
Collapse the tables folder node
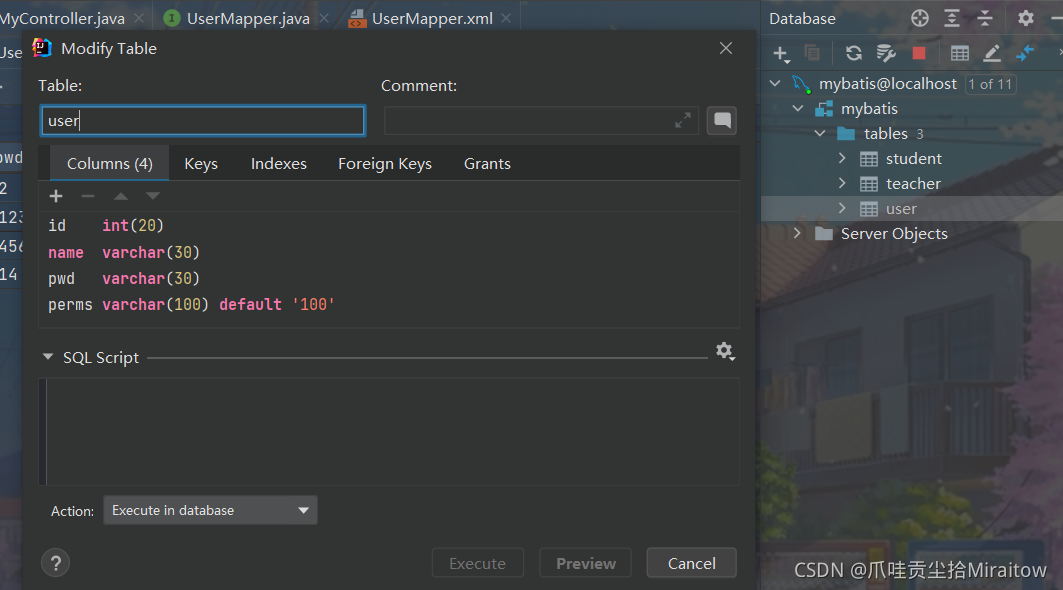tap(820, 134)
